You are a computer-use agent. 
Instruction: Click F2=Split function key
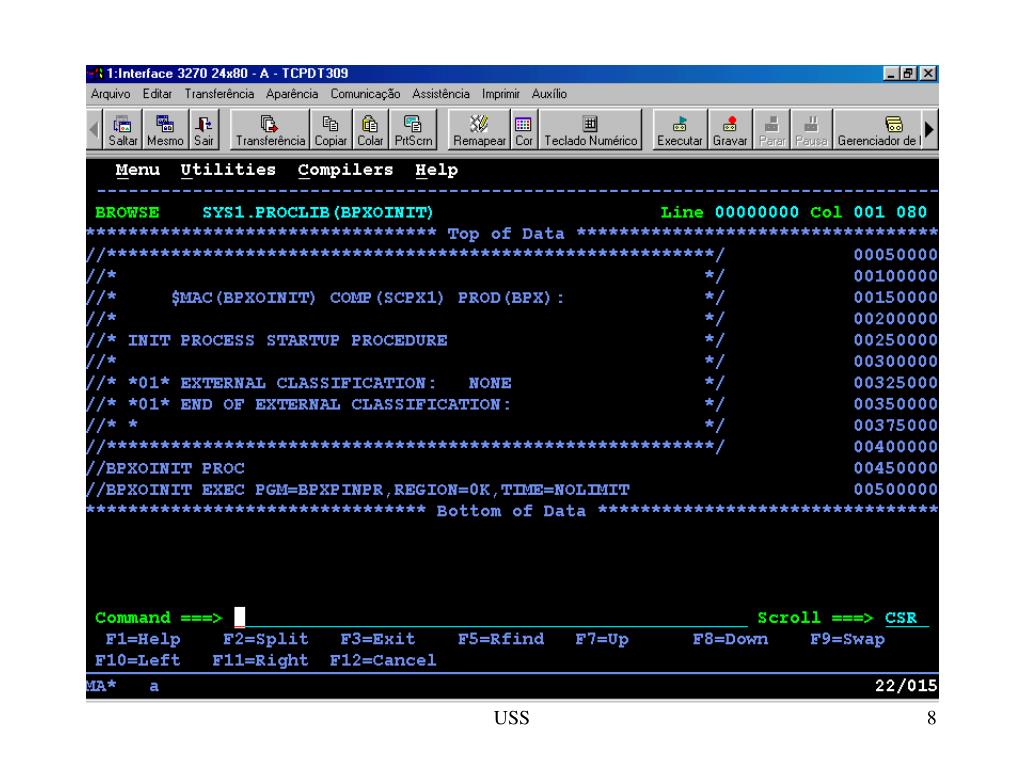click(265, 639)
